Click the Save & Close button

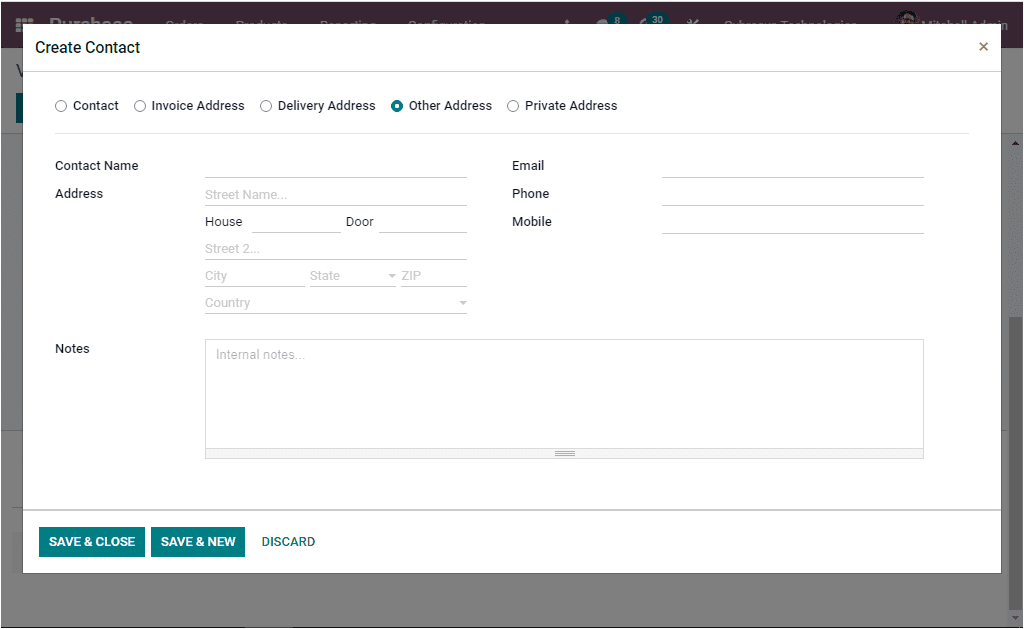click(91, 541)
